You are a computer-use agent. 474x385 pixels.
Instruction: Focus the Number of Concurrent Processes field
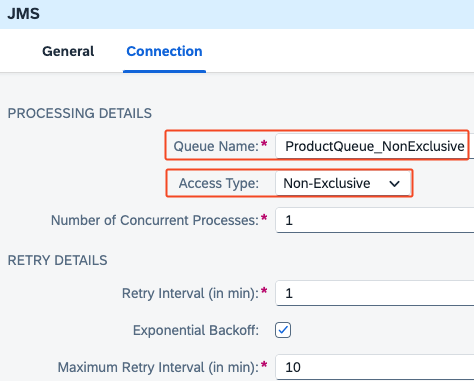tap(375, 220)
